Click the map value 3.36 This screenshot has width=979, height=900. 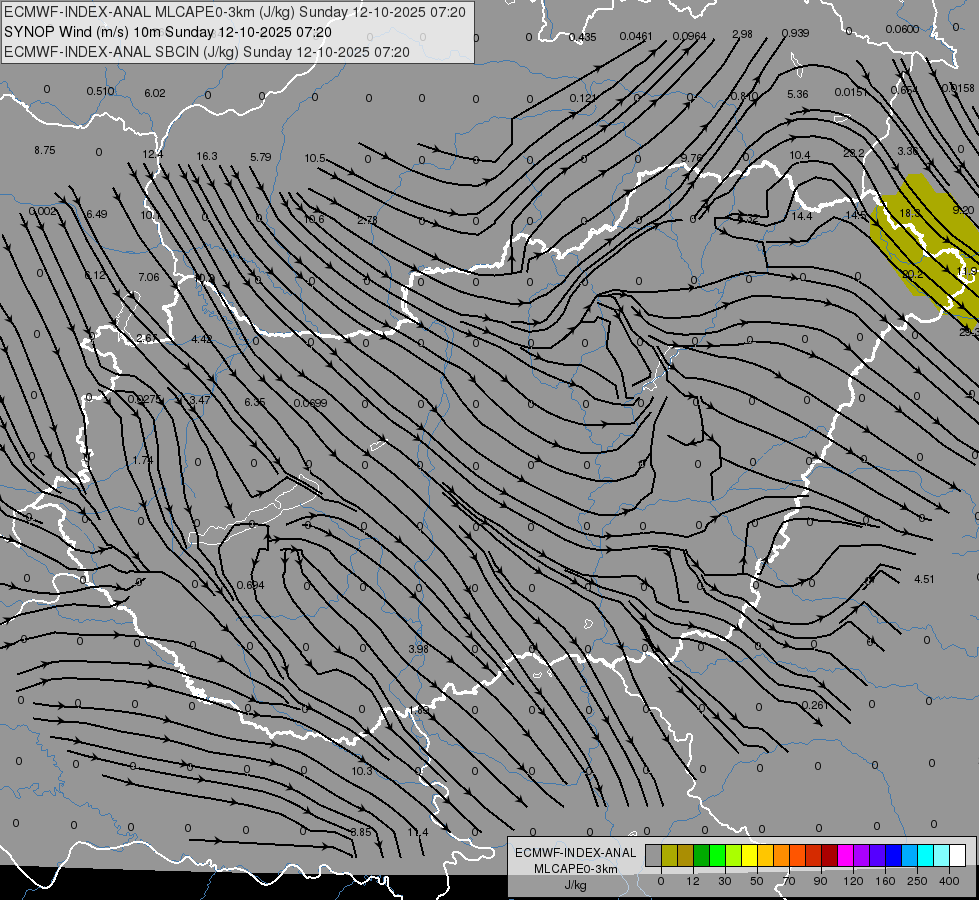(908, 151)
